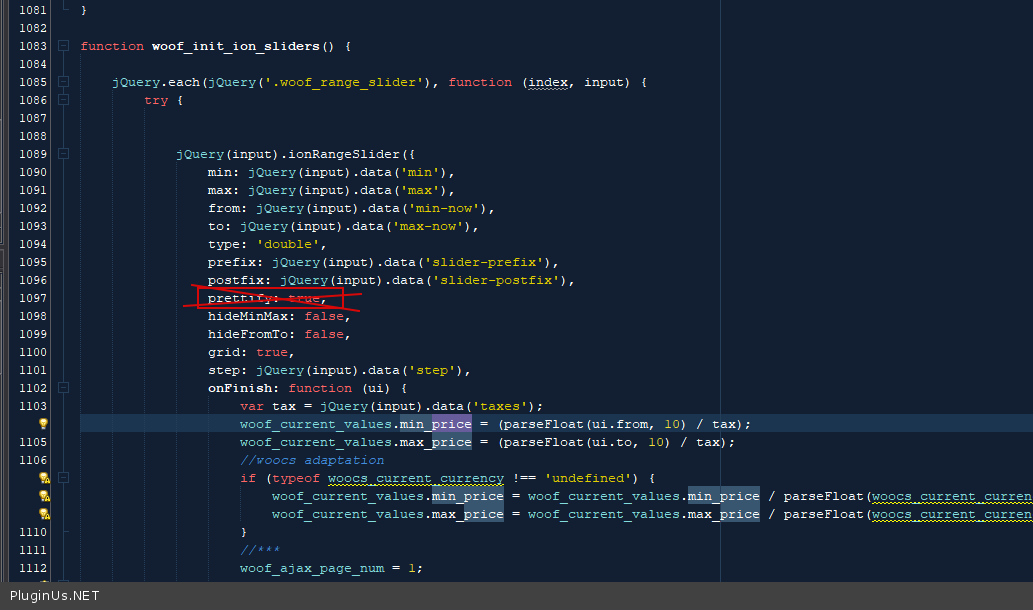
Task: Click line number 1100 in the gutter
Action: (x=33, y=352)
